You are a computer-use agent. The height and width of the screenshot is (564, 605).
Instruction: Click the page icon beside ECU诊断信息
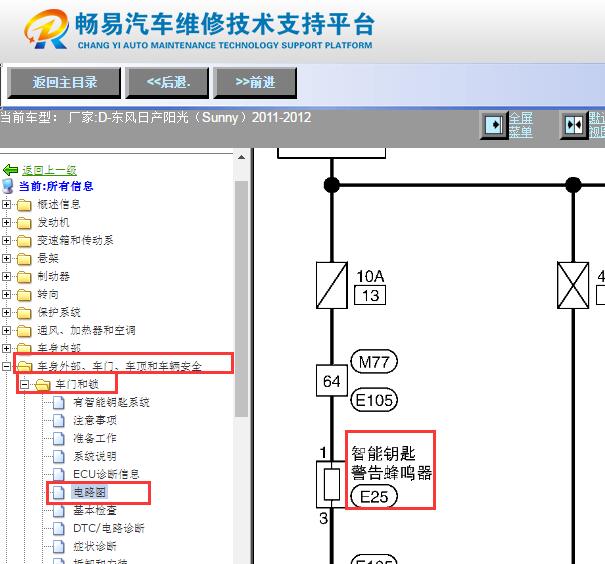(59, 474)
